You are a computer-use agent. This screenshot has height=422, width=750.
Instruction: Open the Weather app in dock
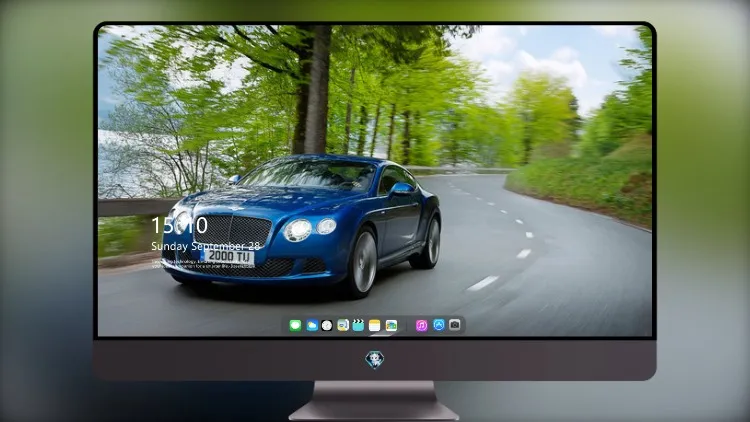(x=311, y=325)
